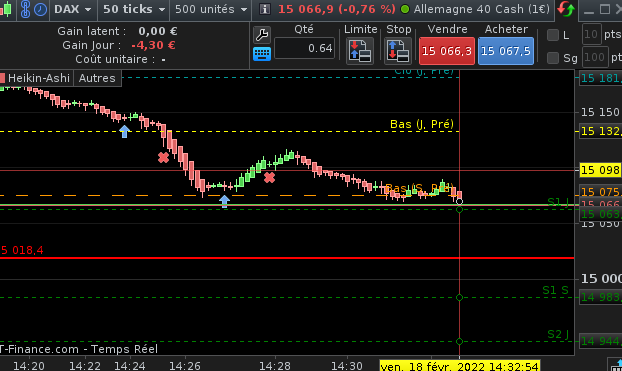Viewport: 622px width, 371px height.
Task: Click the red X exit marker near 14:28
Action: [x=269, y=177]
